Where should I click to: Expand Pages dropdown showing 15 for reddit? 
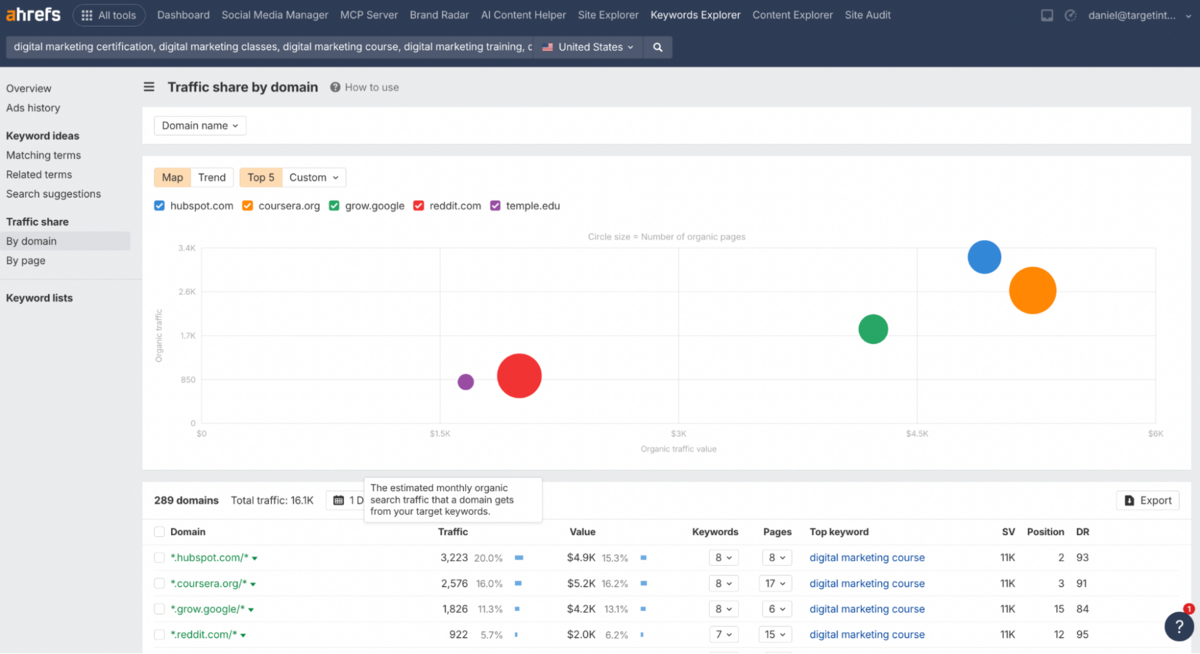776,635
